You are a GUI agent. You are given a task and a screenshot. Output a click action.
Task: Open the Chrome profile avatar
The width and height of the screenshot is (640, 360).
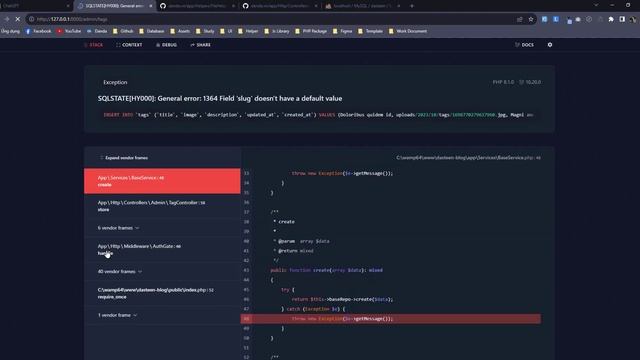tap(633, 19)
